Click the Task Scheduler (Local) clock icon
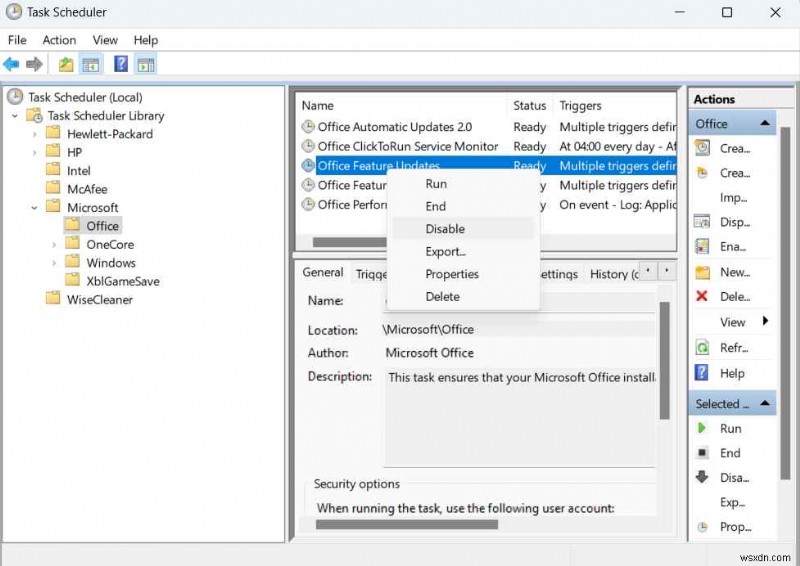800x566 pixels. pyautogui.click(x=15, y=96)
